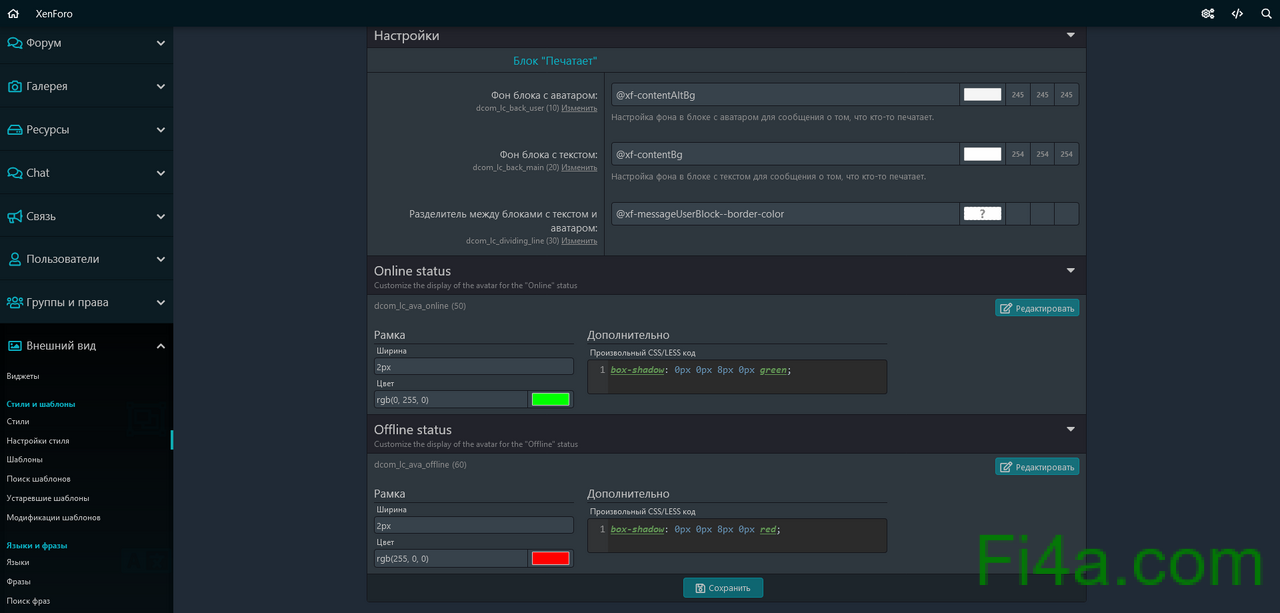Viewport: 1280px width, 613px height.
Task: Collapse the Offline status block
Action: pyautogui.click(x=1070, y=430)
